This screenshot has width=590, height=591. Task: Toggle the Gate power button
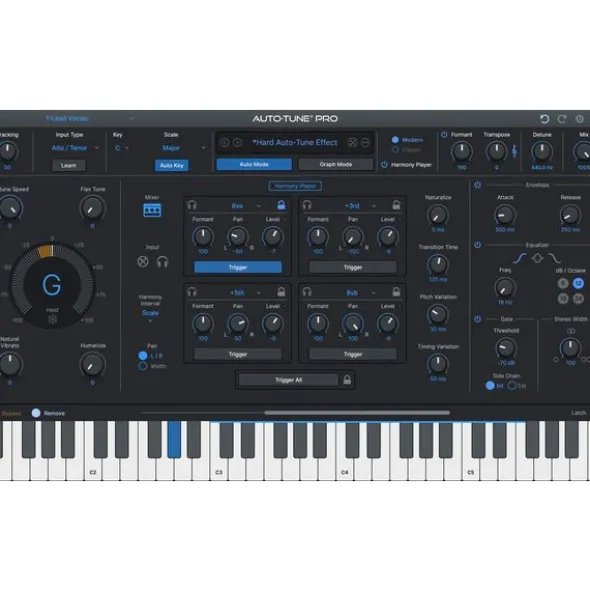pyautogui.click(x=478, y=319)
